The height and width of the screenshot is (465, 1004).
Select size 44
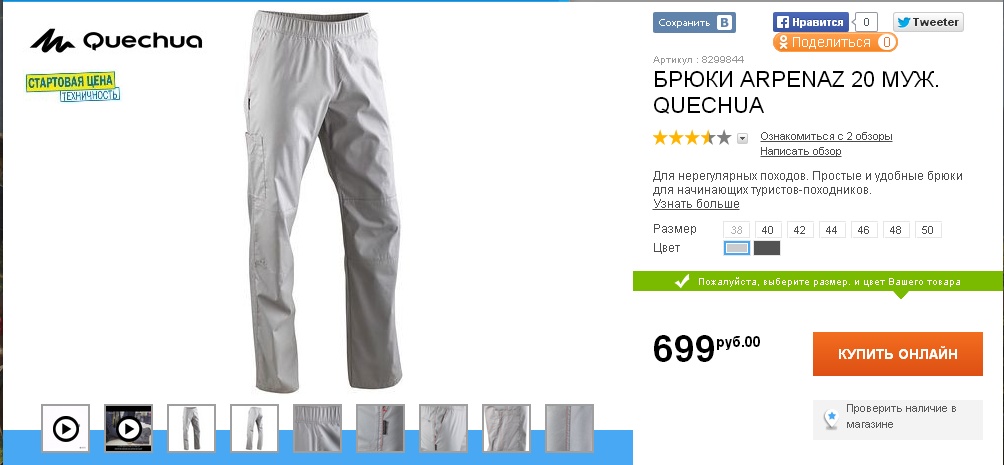coord(832,230)
